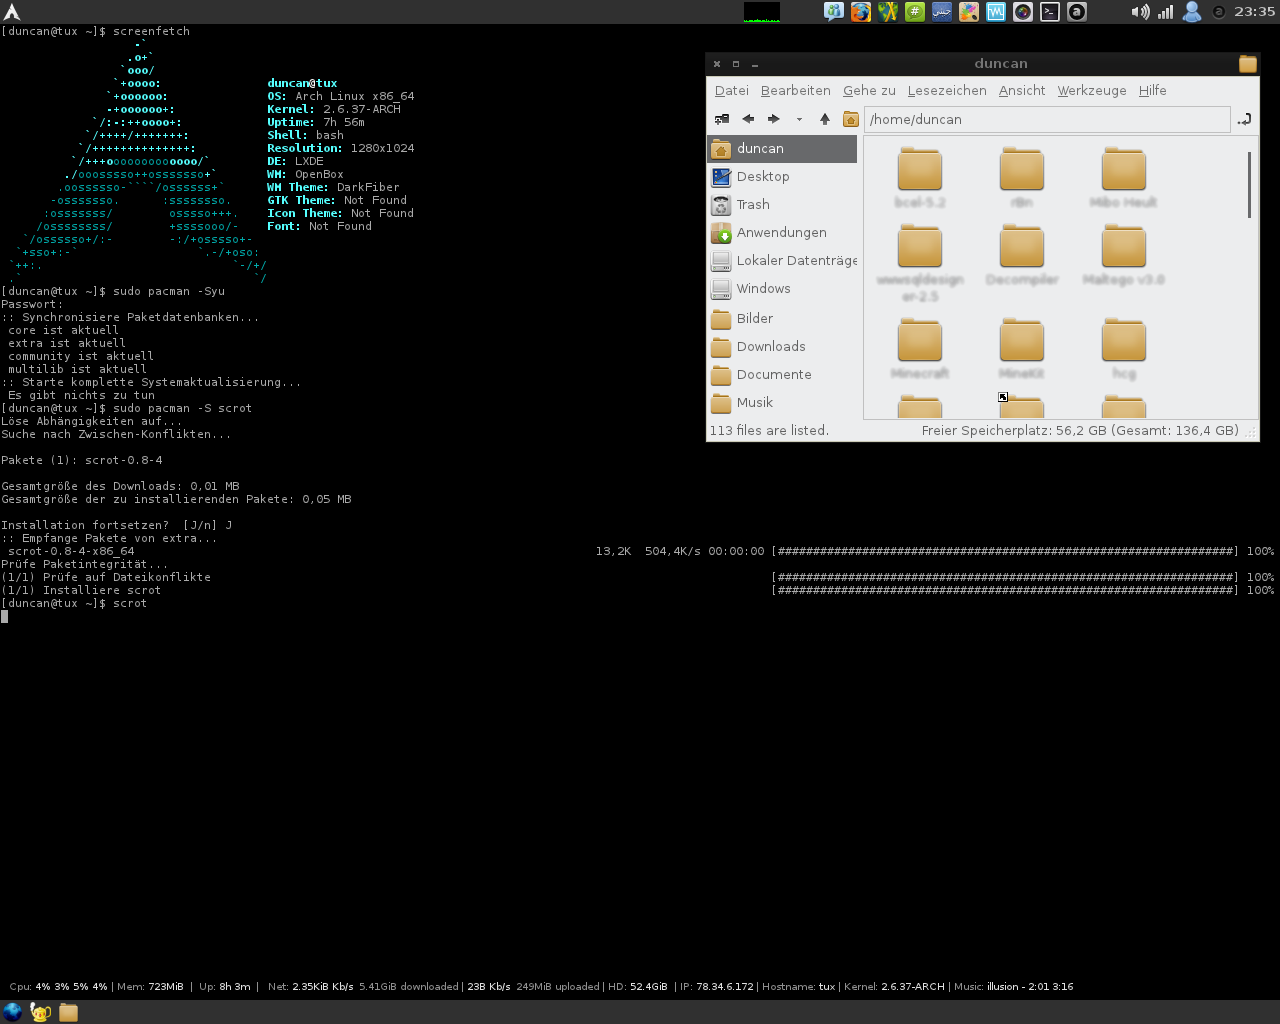Image resolution: width=1280 pixels, height=1024 pixels.
Task: Open the Werkzeuge menu
Action: (1091, 90)
